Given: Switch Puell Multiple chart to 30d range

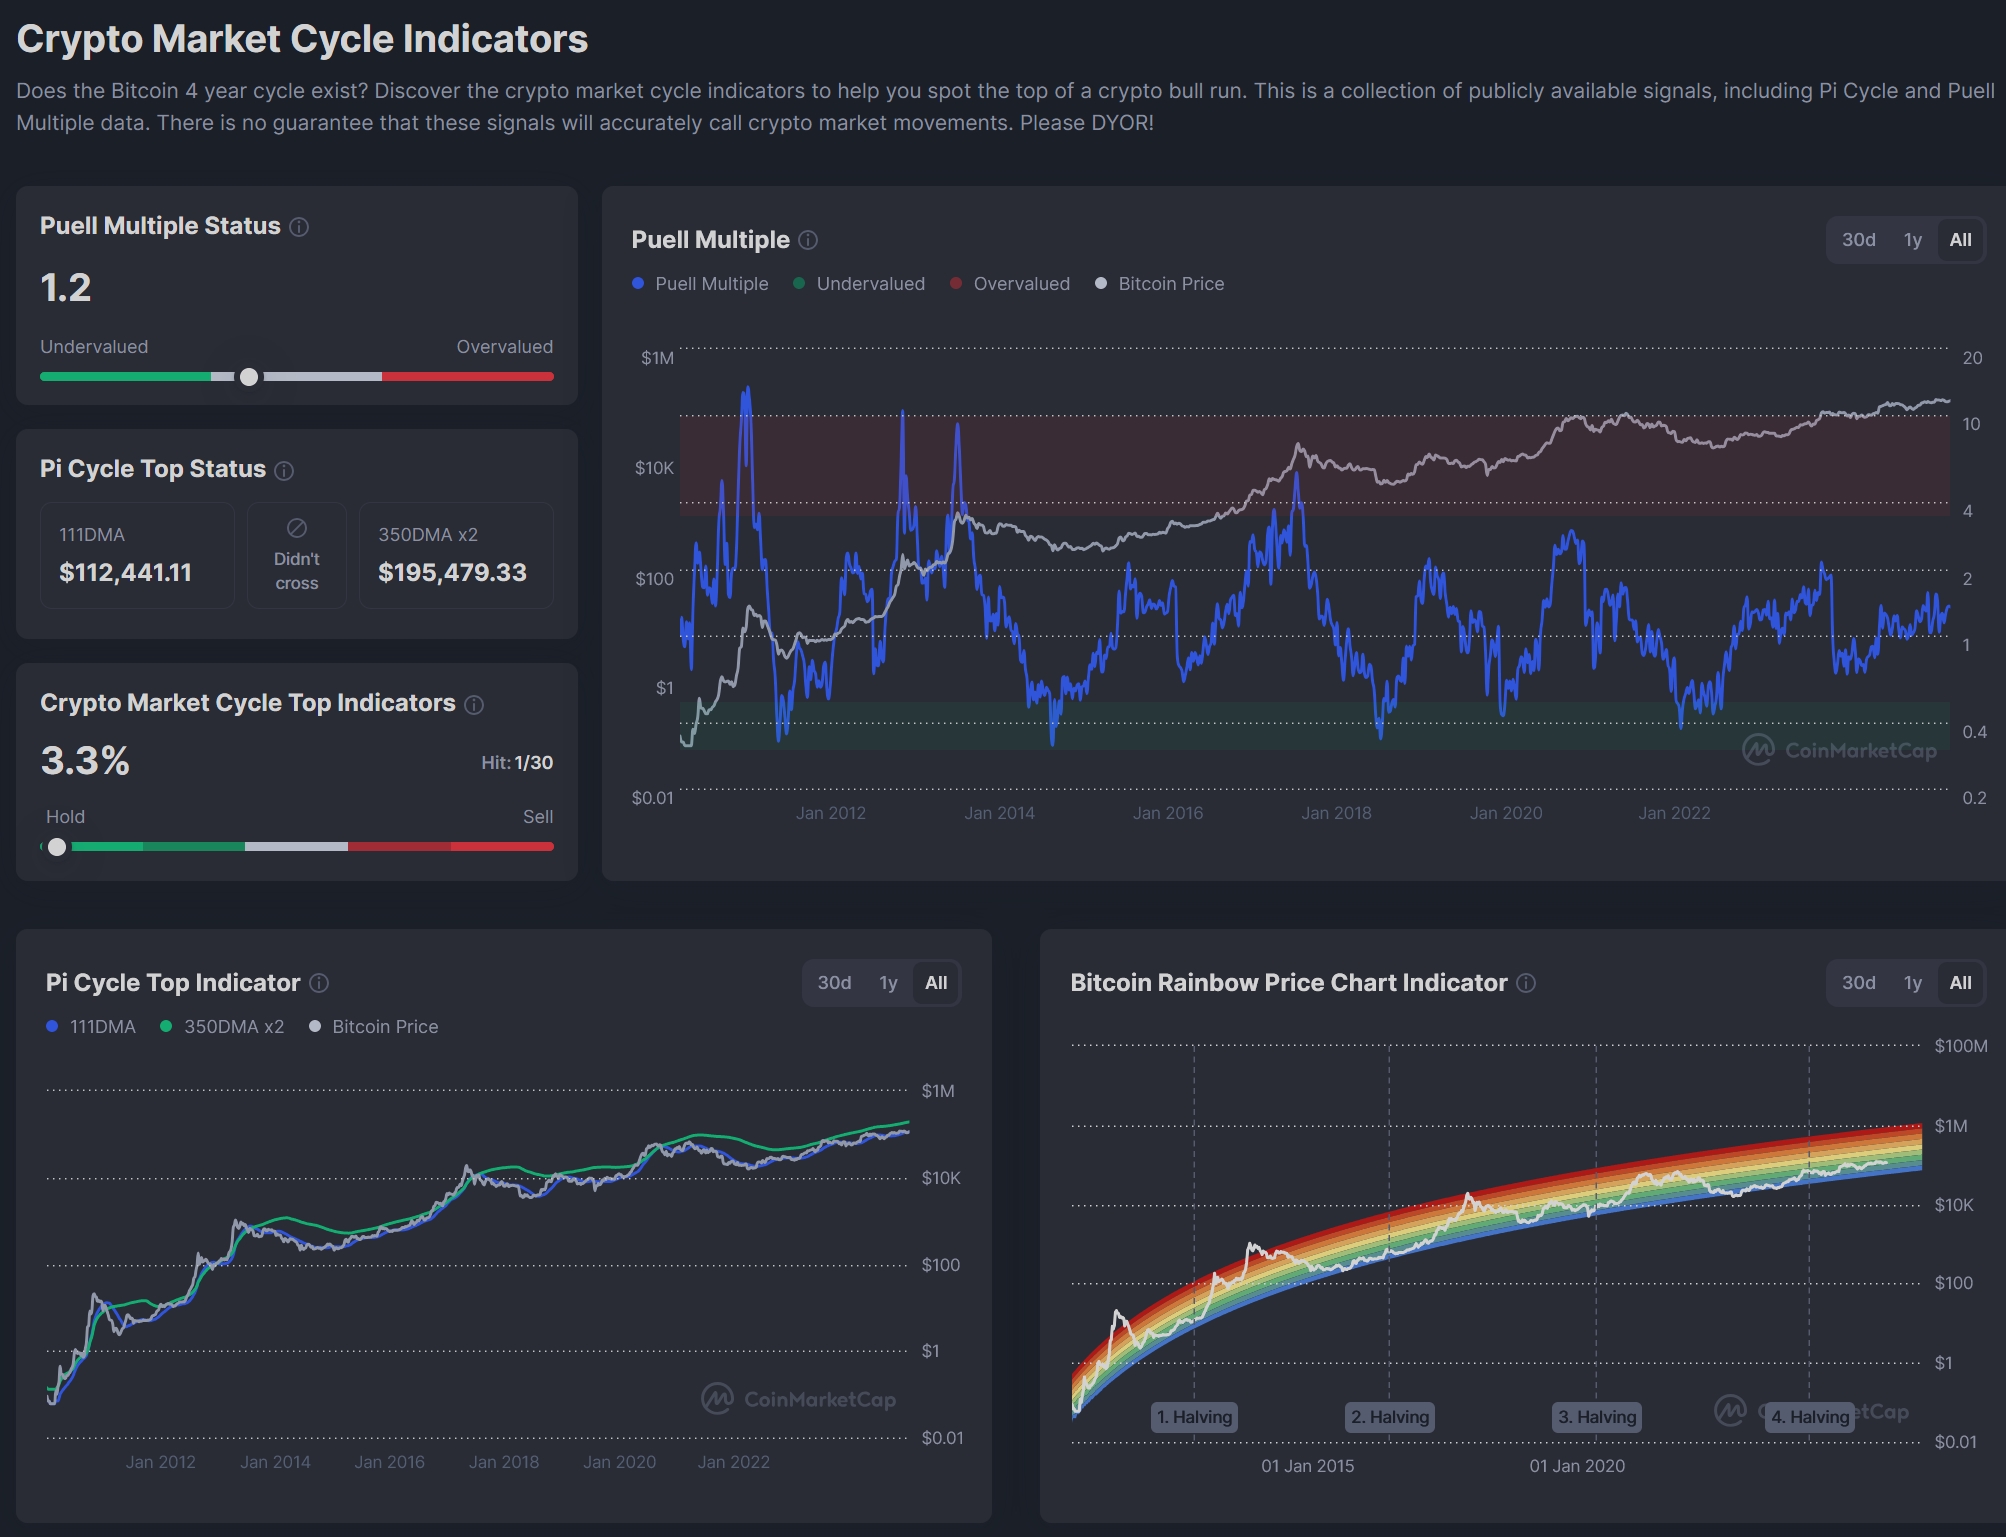Looking at the screenshot, I should coord(1858,240).
